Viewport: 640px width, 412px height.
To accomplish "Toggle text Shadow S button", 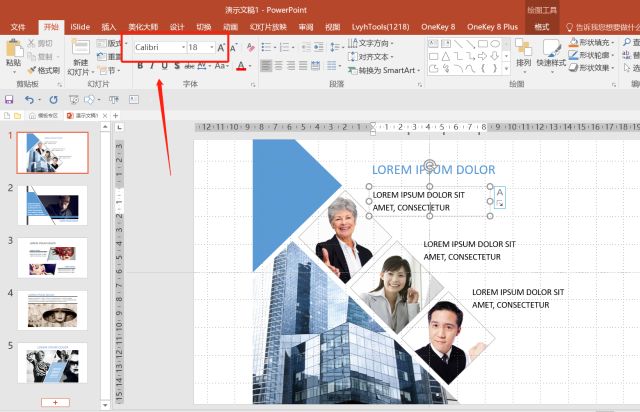I will coord(177,65).
